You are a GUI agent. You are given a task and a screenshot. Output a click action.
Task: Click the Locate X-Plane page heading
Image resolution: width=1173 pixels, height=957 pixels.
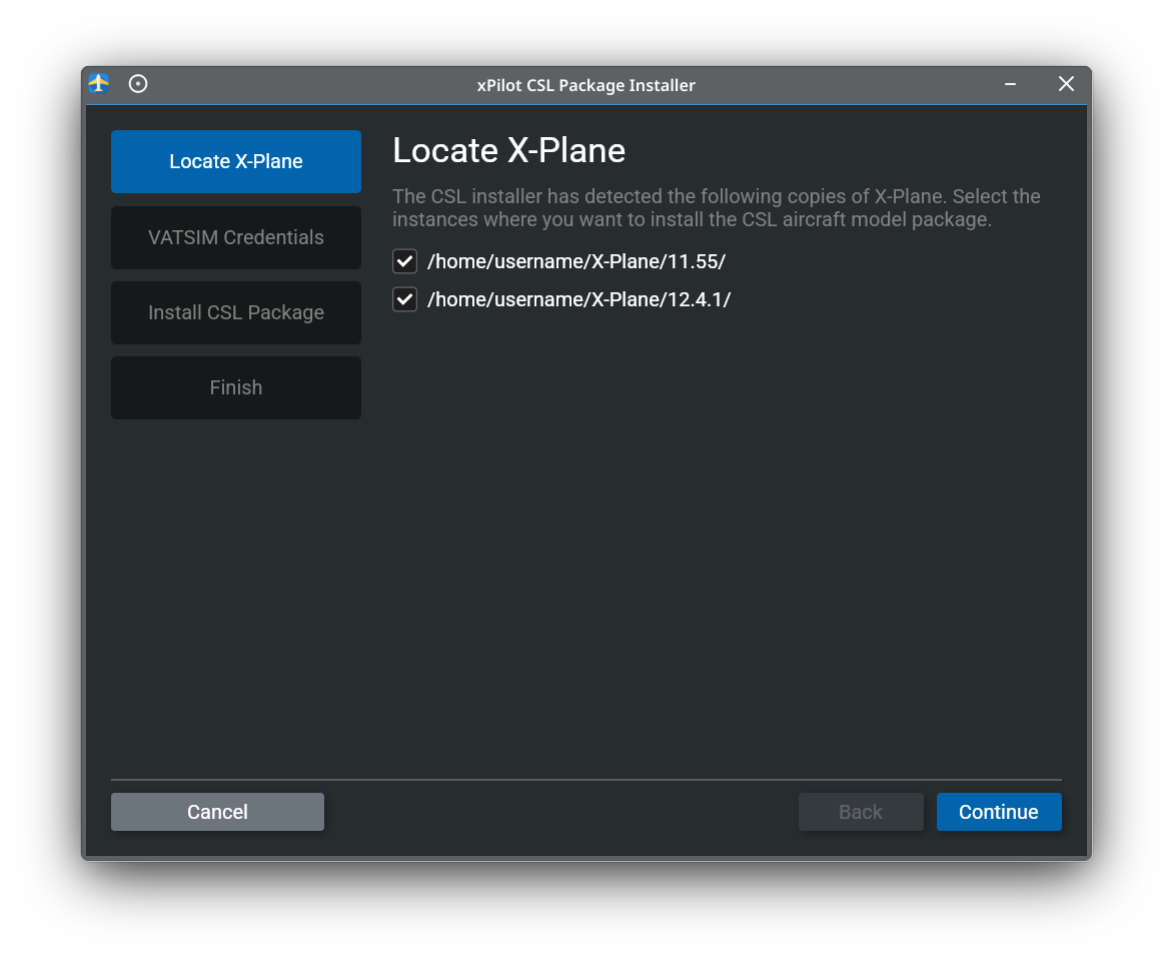click(509, 149)
